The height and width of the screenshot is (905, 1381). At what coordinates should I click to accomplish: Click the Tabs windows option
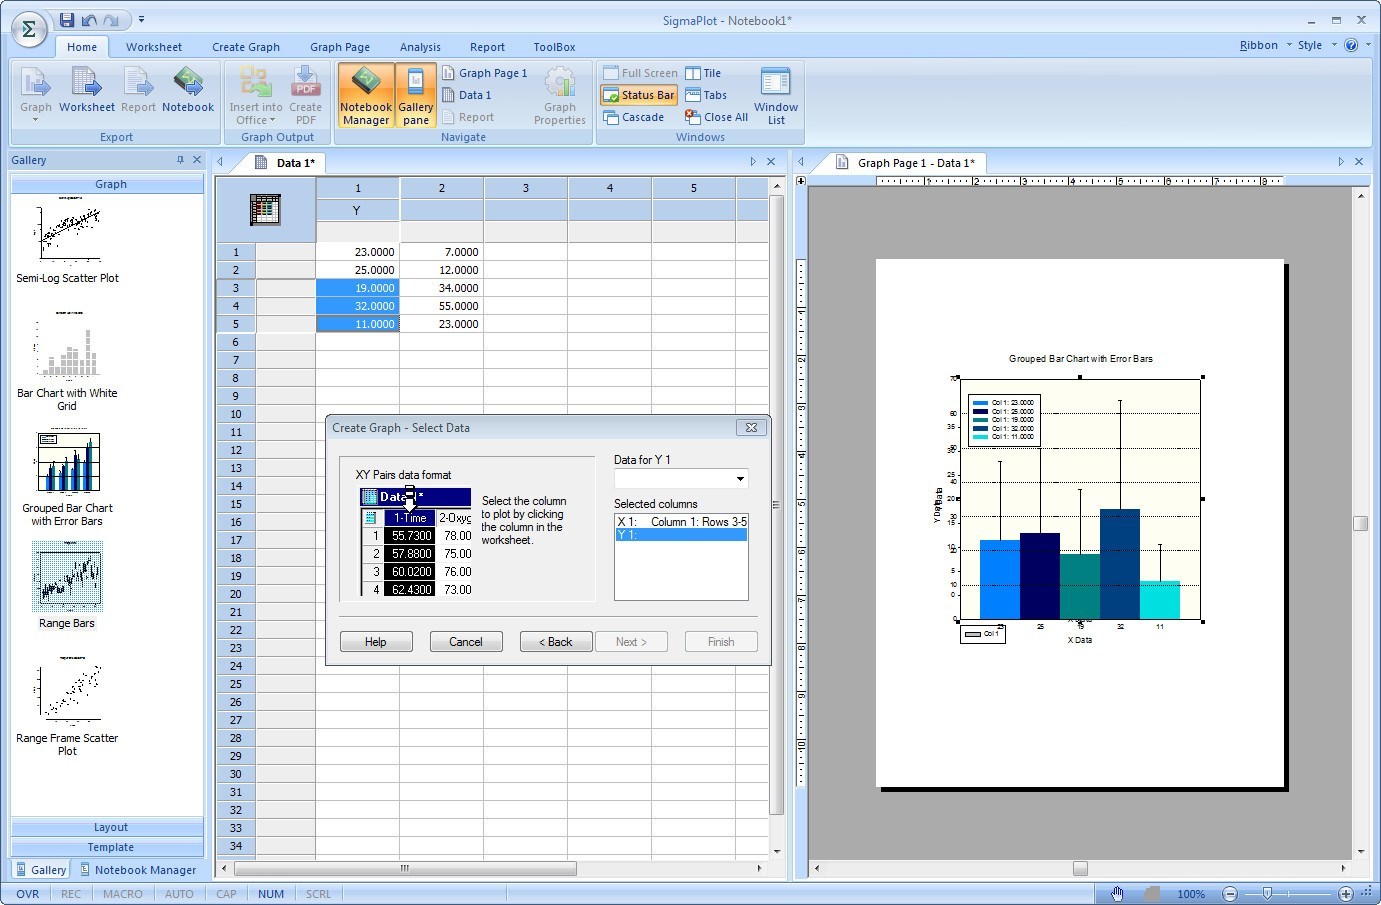[706, 95]
